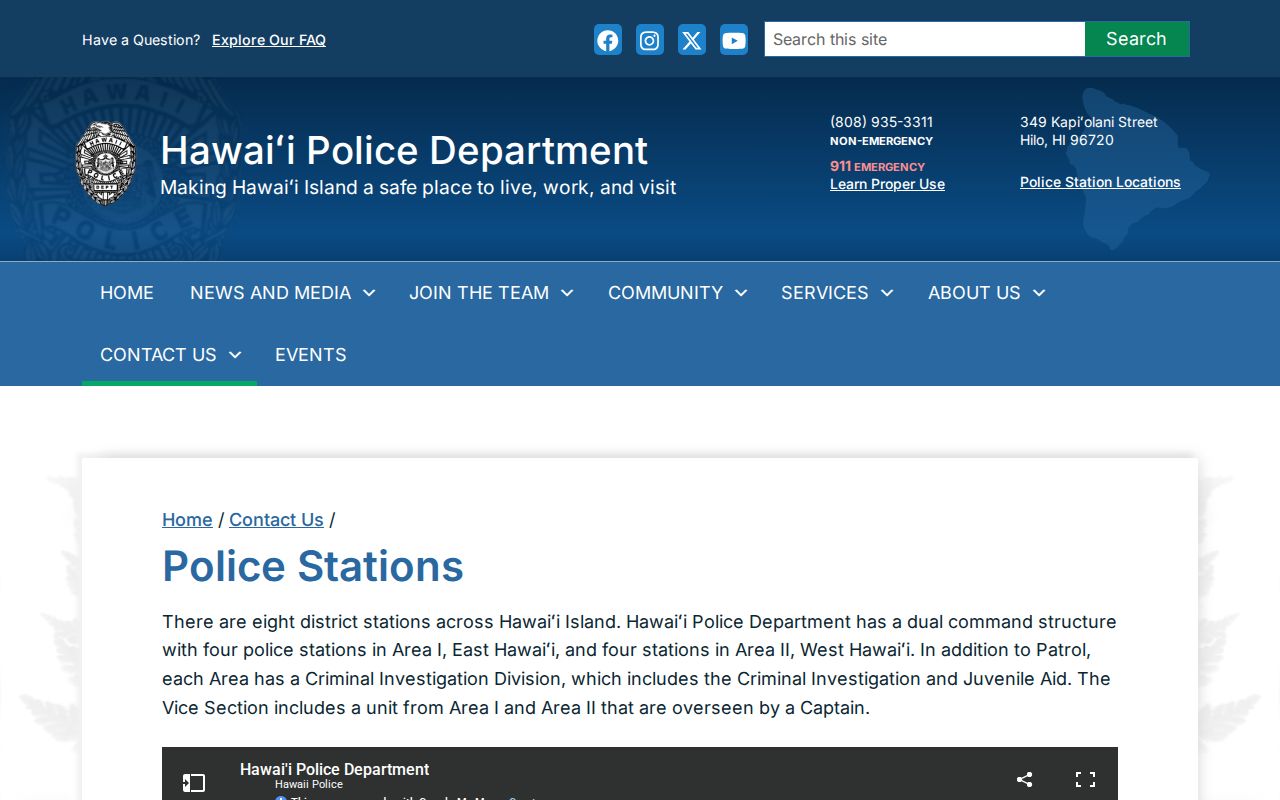
Task: Click the police badge logo
Action: click(x=106, y=164)
